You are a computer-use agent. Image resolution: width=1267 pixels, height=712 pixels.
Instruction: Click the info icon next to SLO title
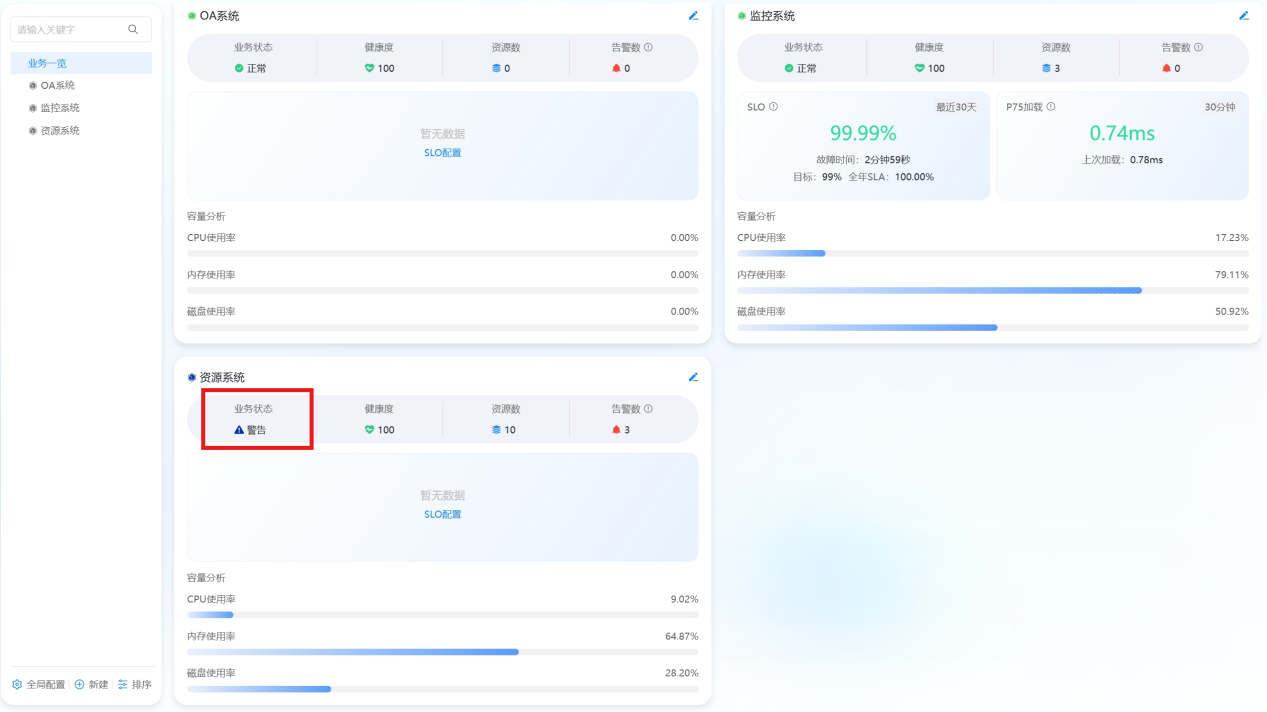pyautogui.click(x=773, y=107)
